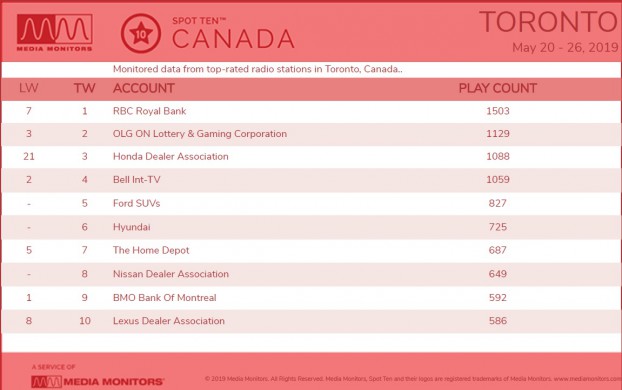
Task: Click the footer Media Monitors logo
Action: click(98, 382)
